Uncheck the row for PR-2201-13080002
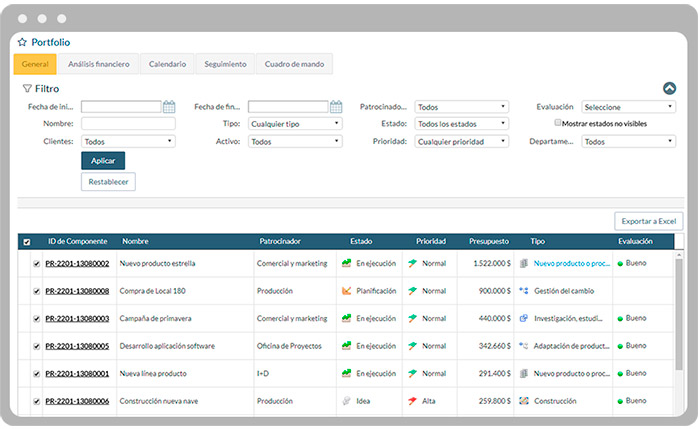The height and width of the screenshot is (429, 698). tap(37, 264)
